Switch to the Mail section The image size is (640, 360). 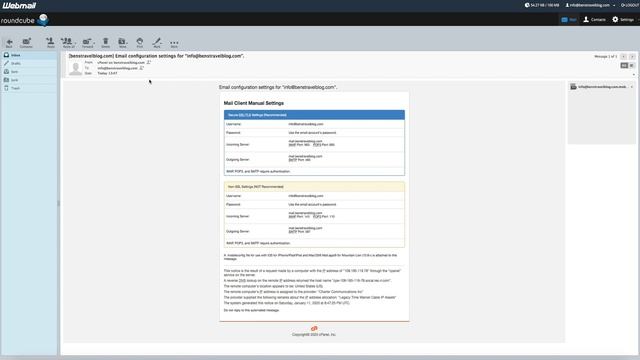[x=569, y=20]
